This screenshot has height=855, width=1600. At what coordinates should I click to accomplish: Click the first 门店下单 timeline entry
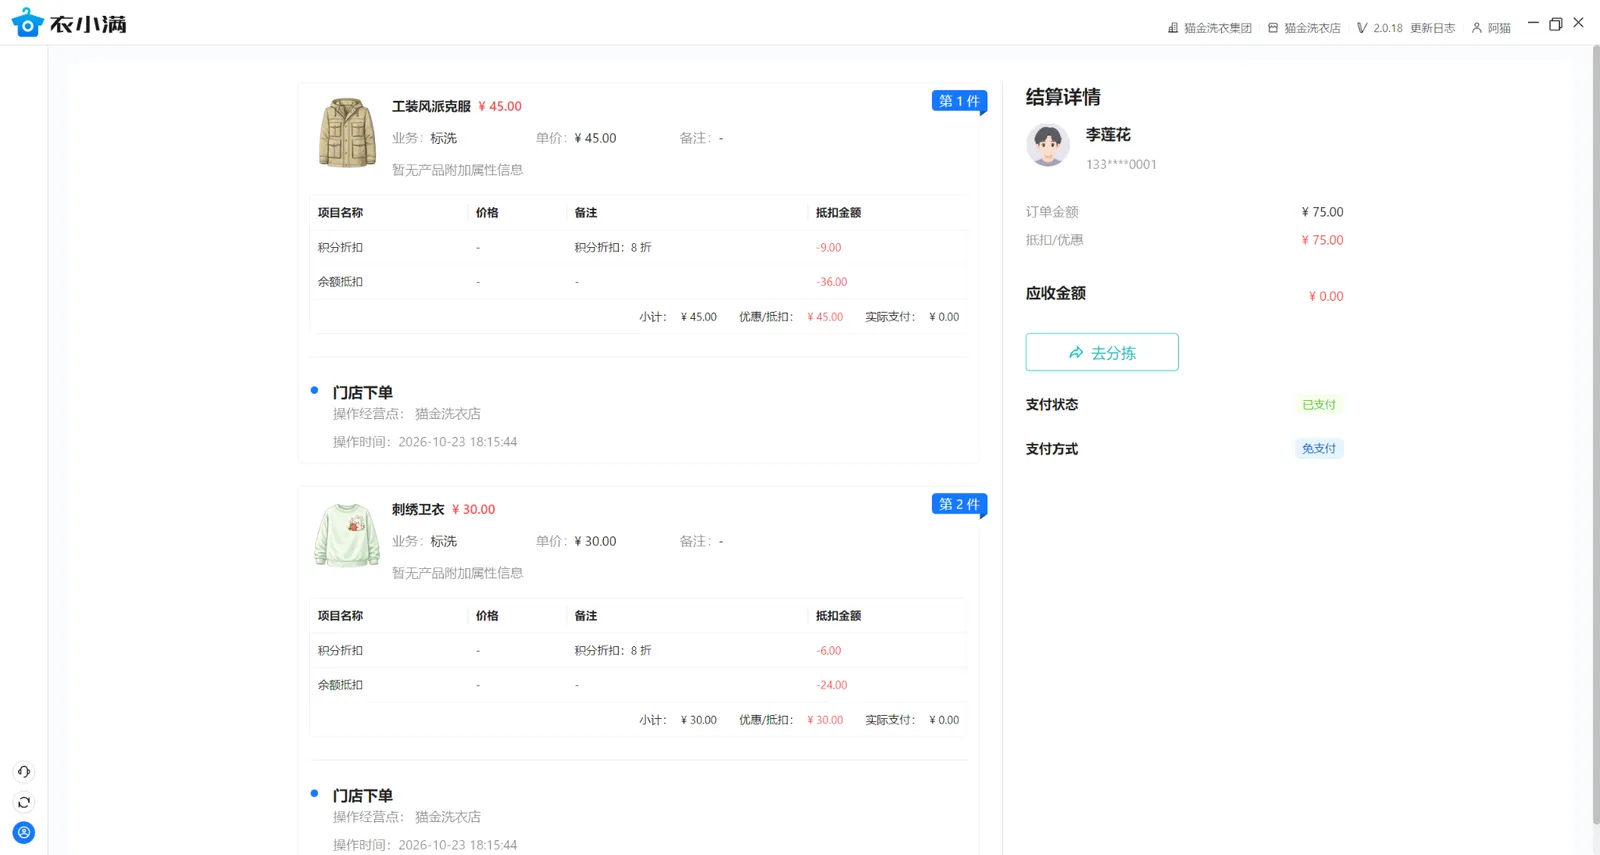[363, 392]
